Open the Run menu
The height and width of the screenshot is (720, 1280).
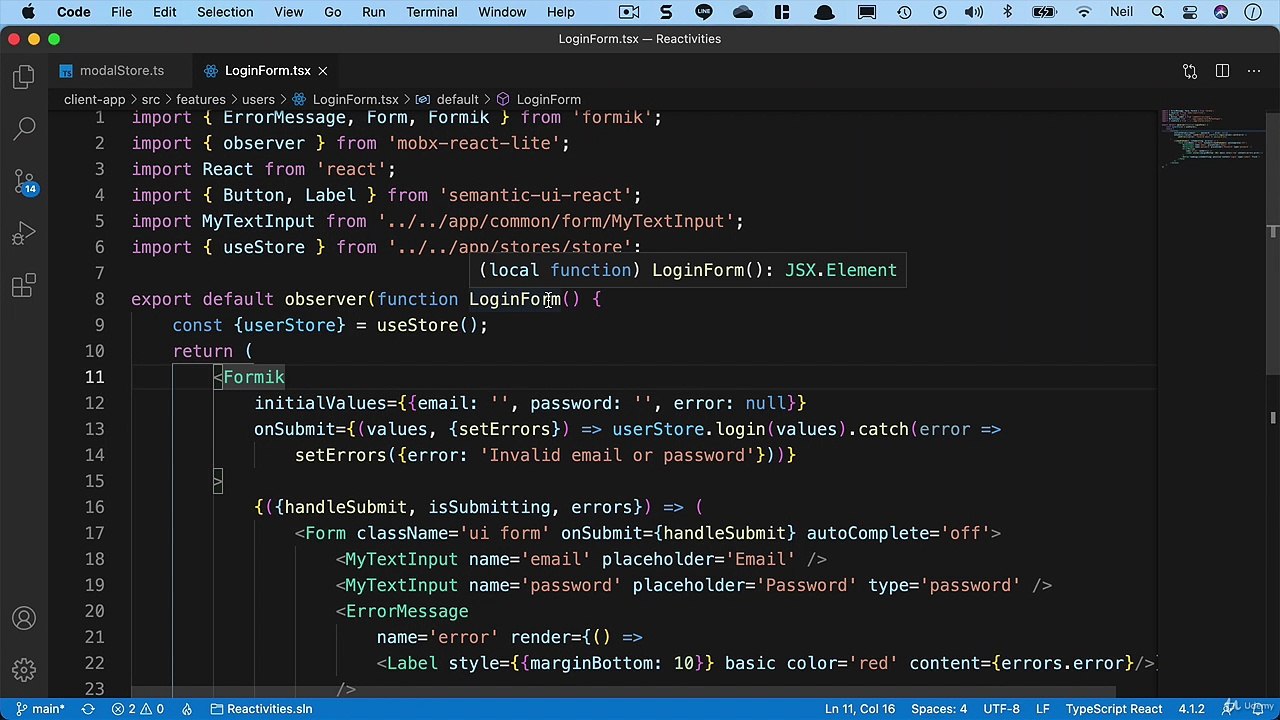(x=373, y=12)
